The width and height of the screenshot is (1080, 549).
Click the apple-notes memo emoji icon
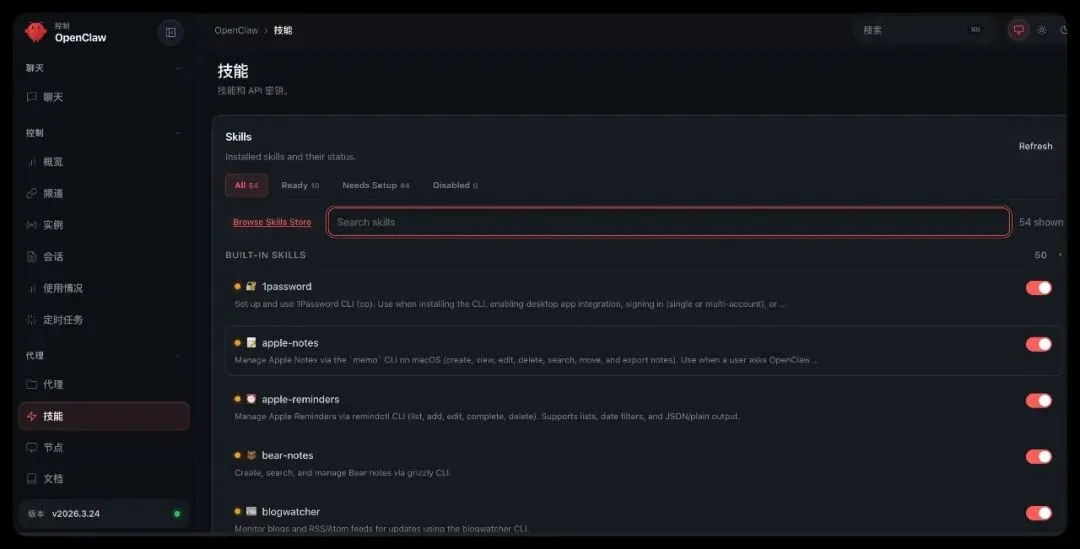pos(251,343)
